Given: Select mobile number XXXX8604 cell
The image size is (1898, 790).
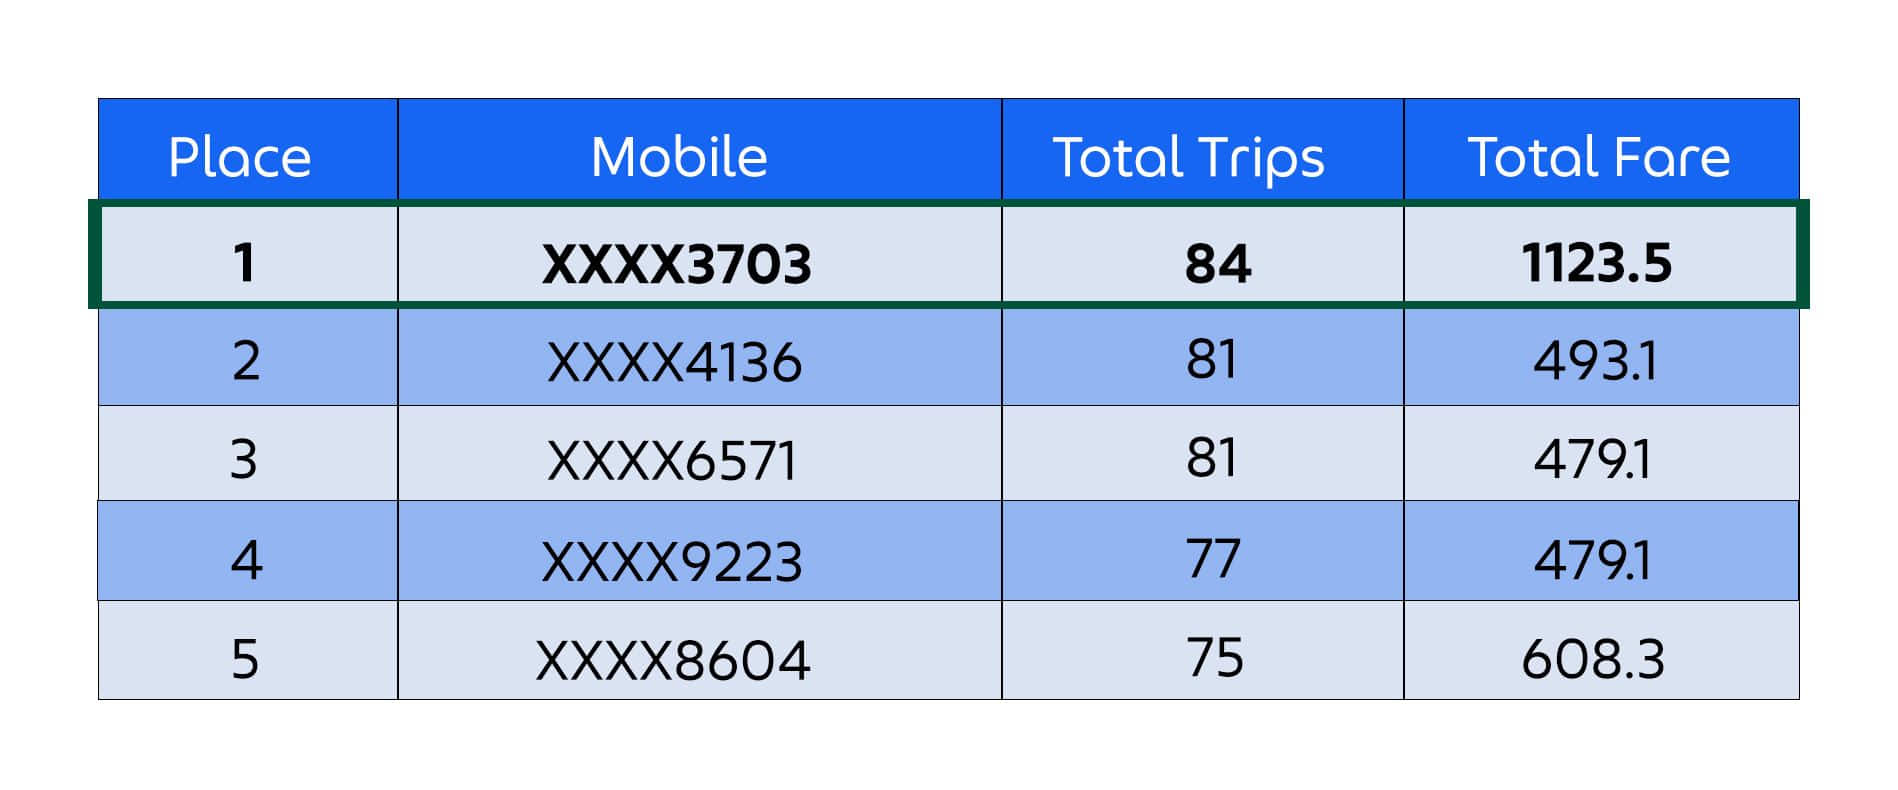Looking at the screenshot, I should [x=700, y=650].
